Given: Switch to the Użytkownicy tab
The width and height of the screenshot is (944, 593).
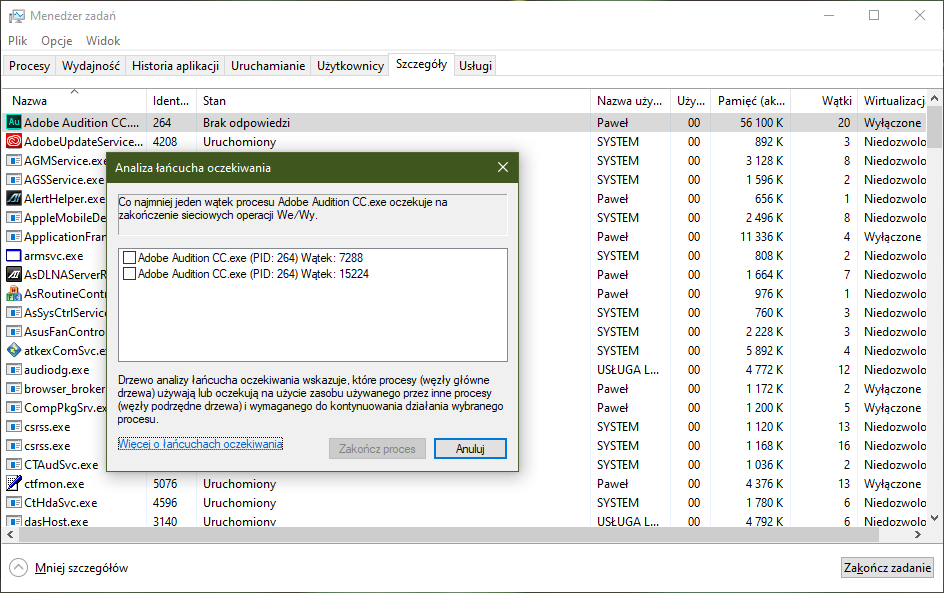Looking at the screenshot, I should coord(350,66).
